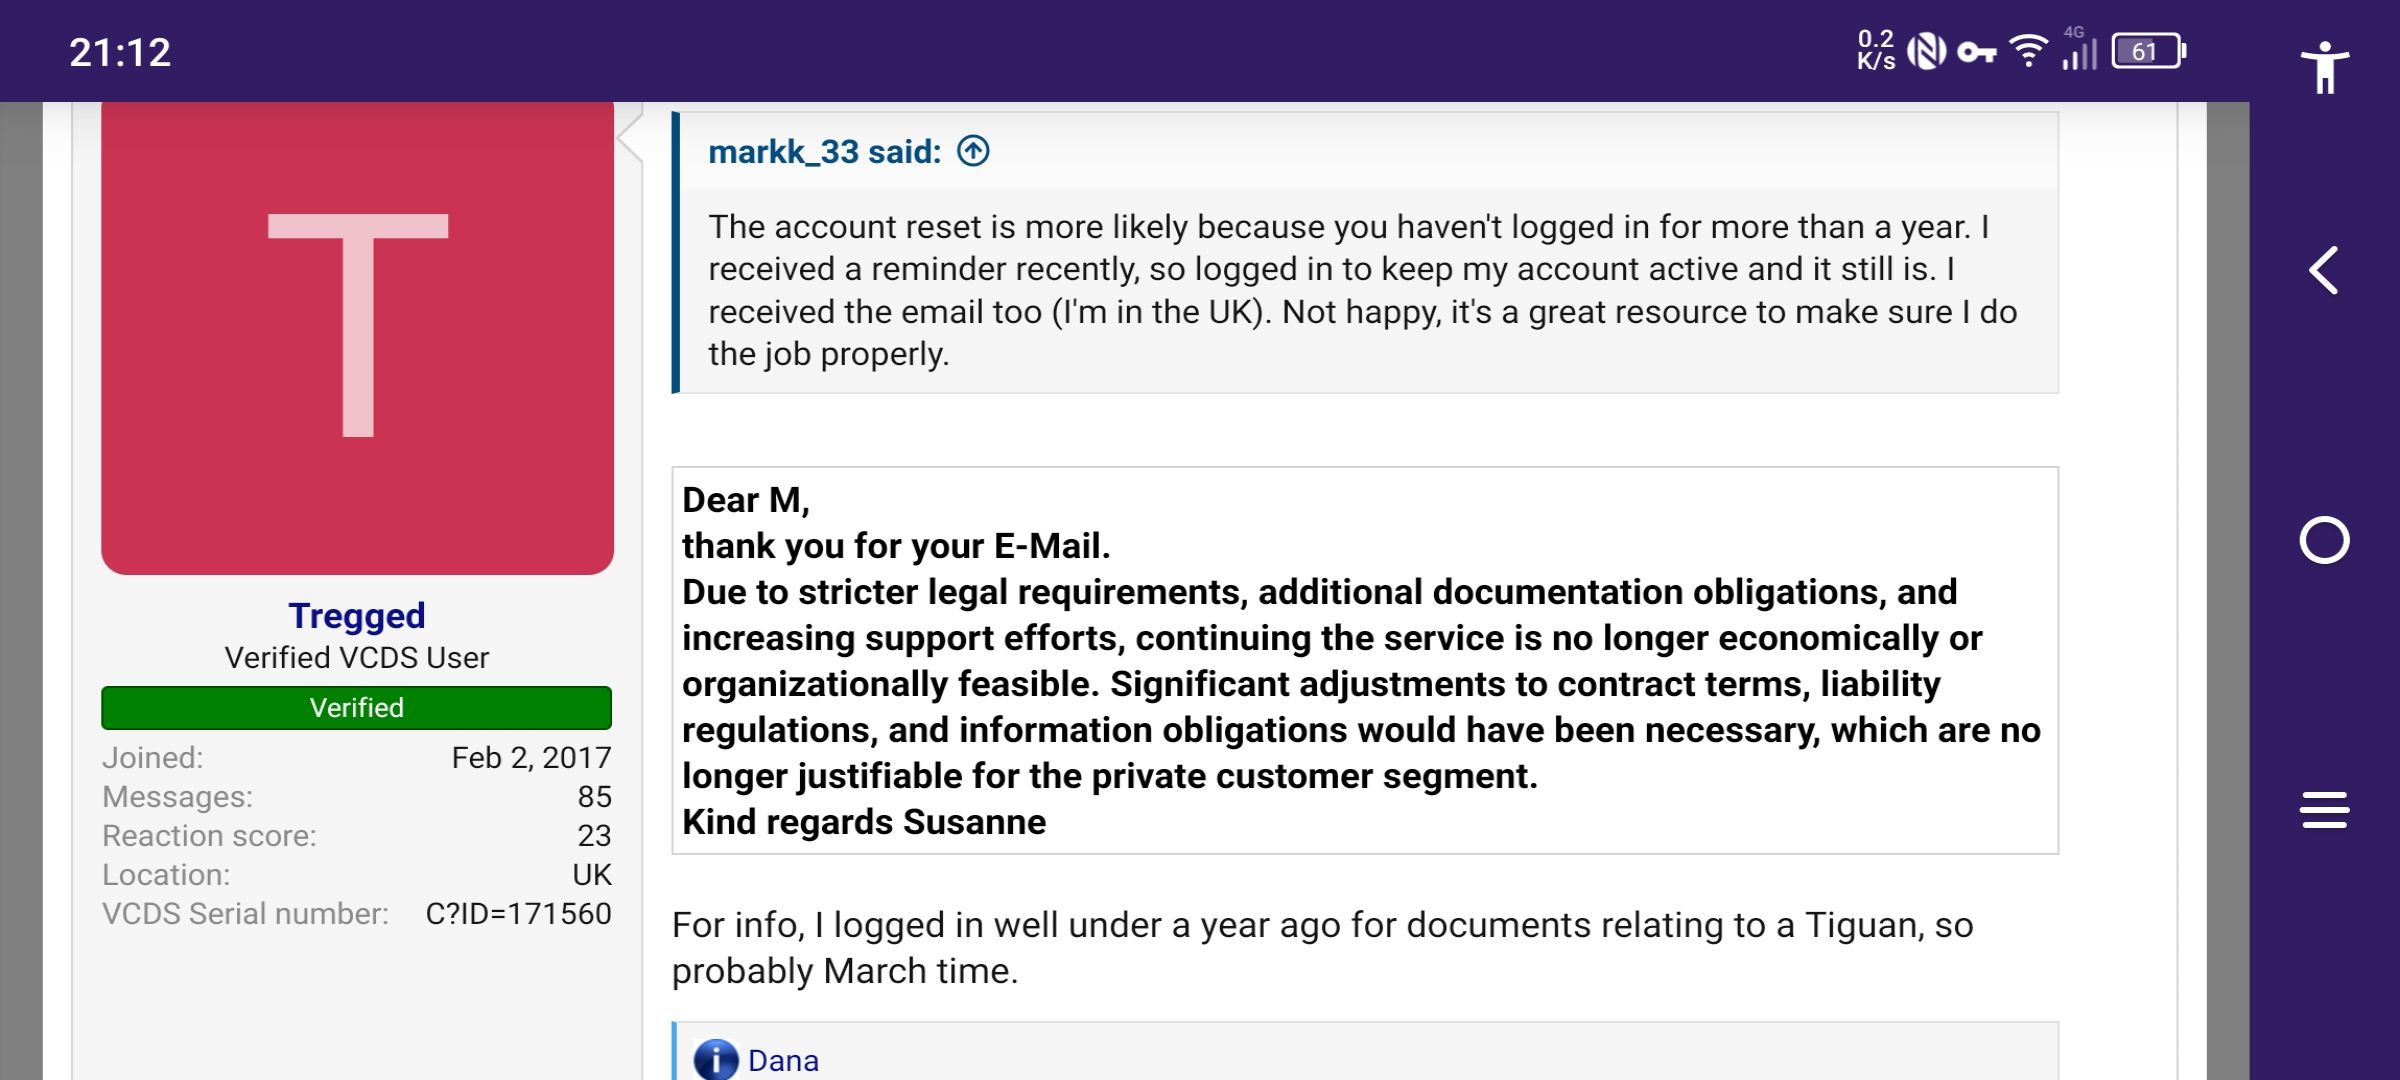Image resolution: width=2400 pixels, height=1080 pixels.
Task: Open Tregged's user profile link
Action: (357, 615)
